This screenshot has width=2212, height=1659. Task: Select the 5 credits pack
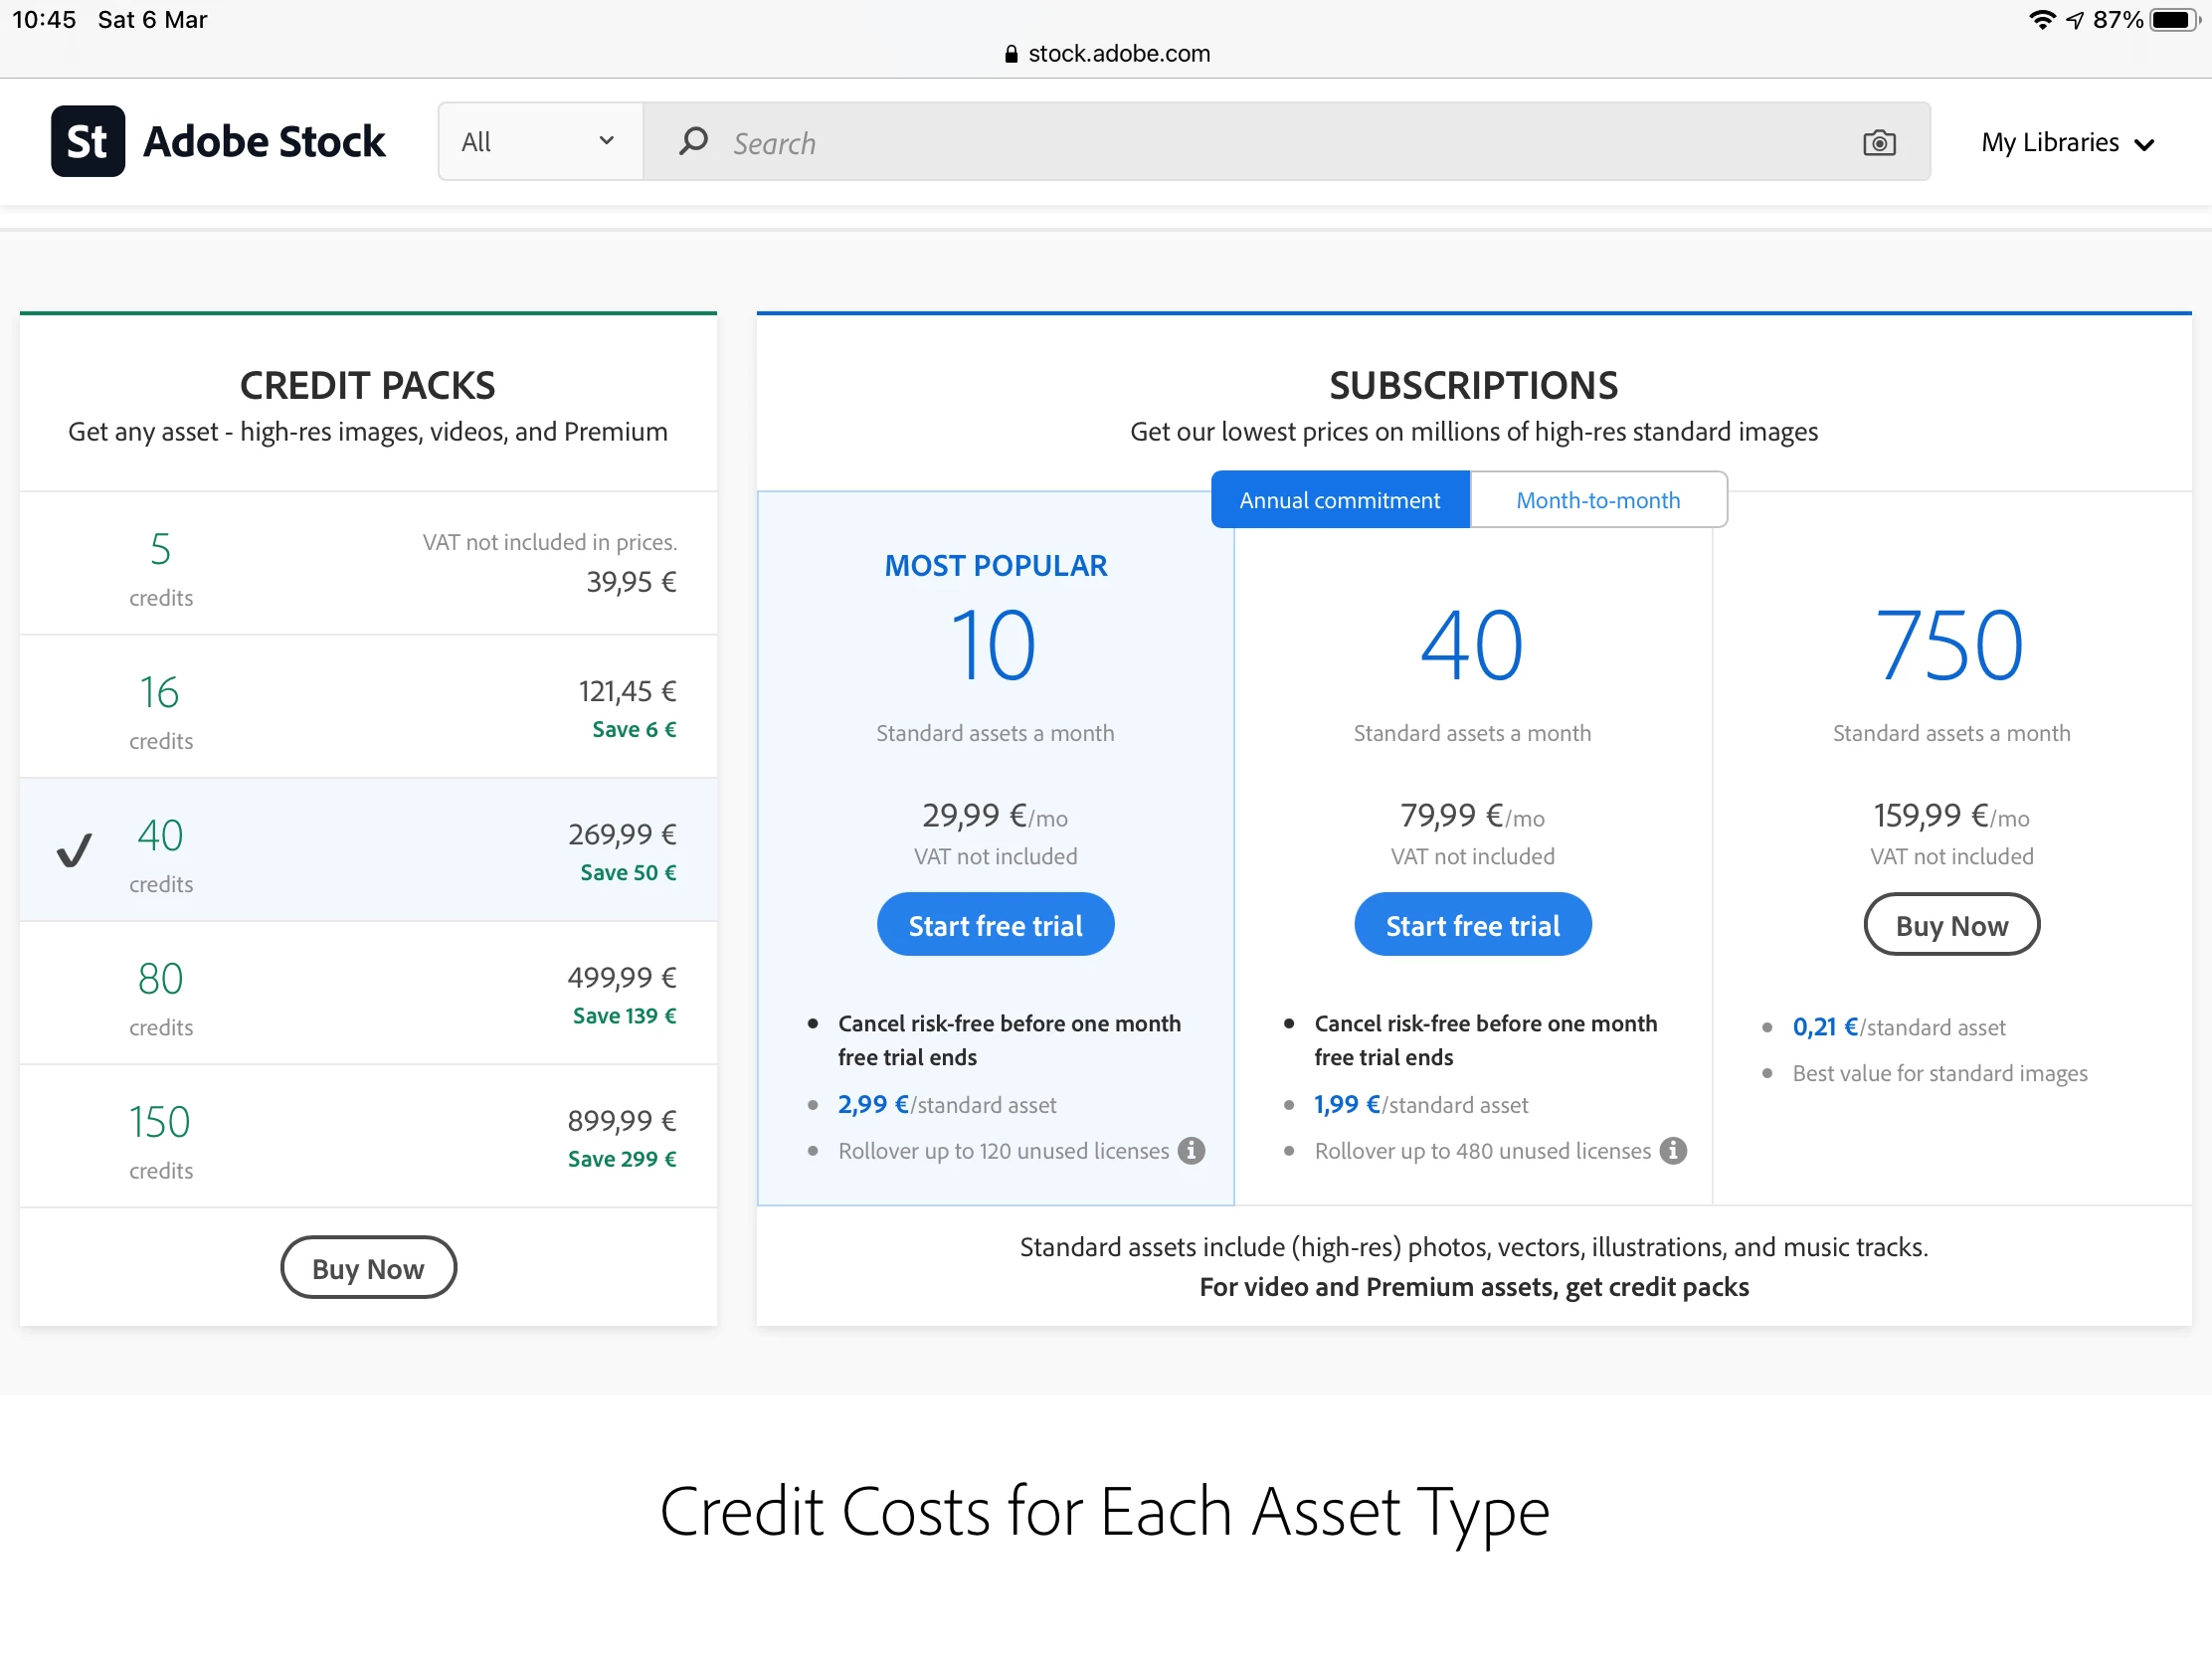click(368, 563)
